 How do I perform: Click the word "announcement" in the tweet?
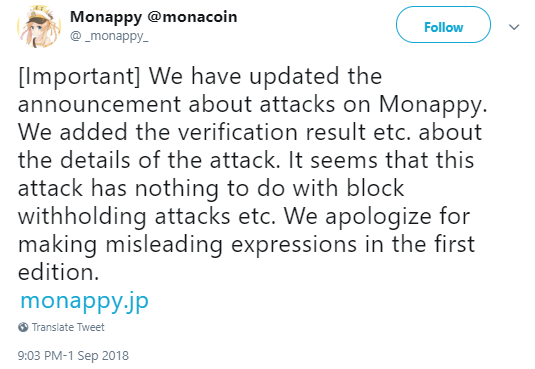(x=99, y=104)
